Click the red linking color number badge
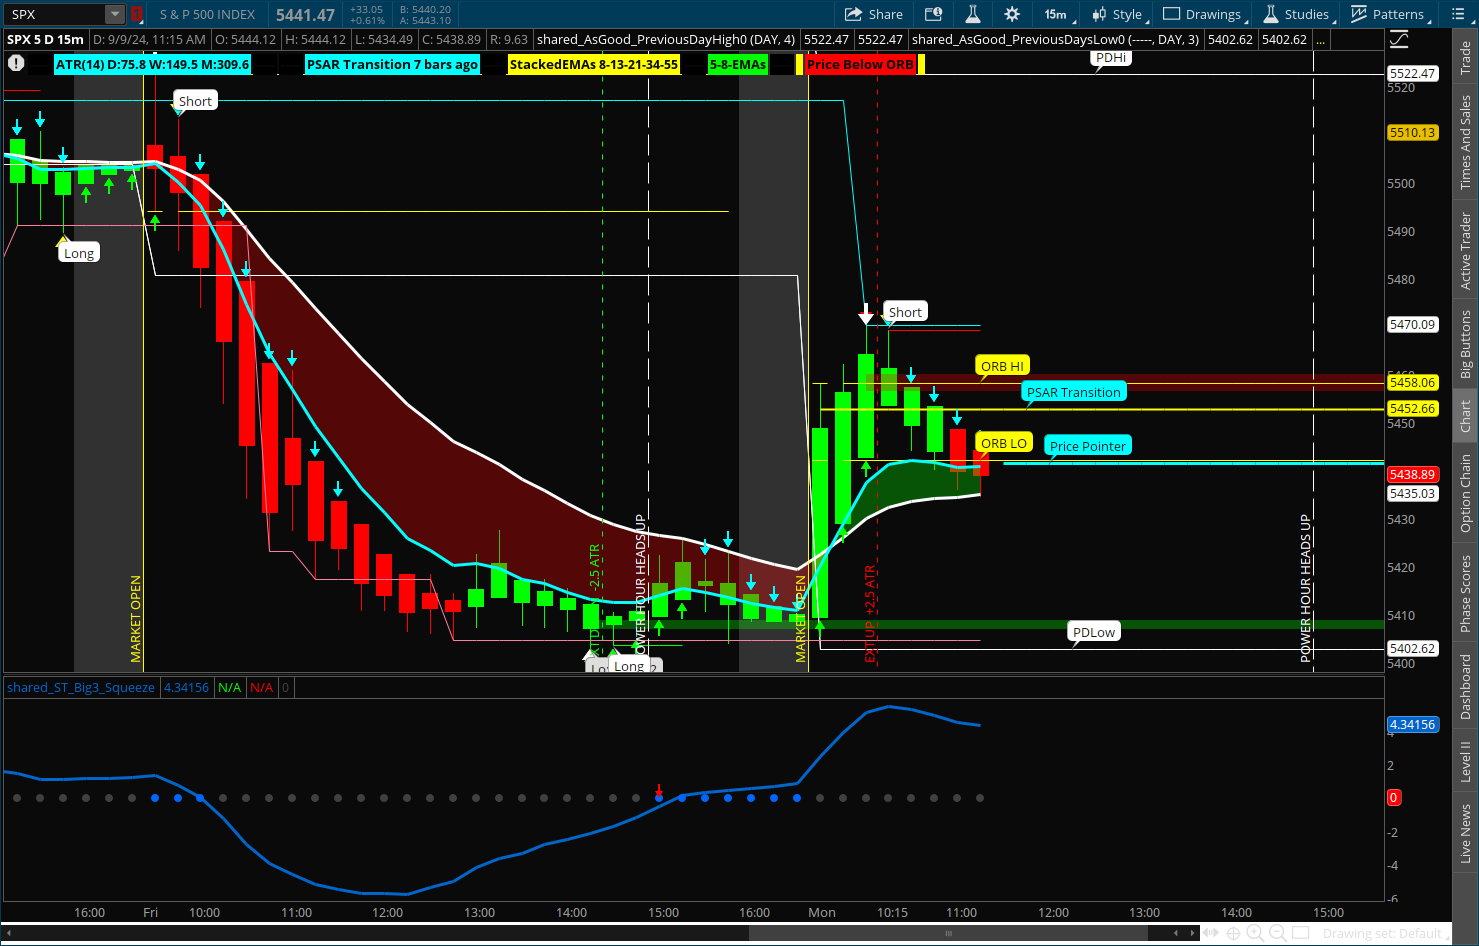Image resolution: width=1479 pixels, height=946 pixels. point(137,14)
